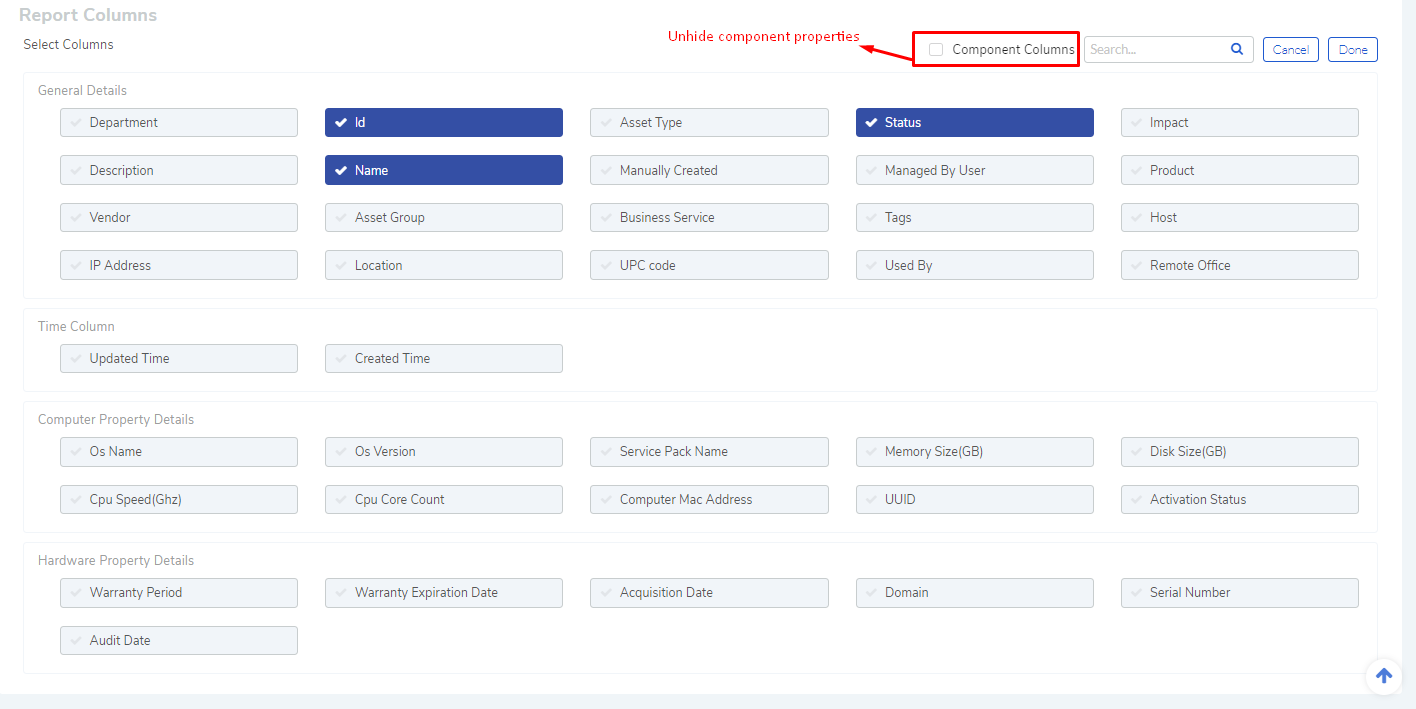The width and height of the screenshot is (1416, 709).
Task: Select the Description column
Action: 179,170
